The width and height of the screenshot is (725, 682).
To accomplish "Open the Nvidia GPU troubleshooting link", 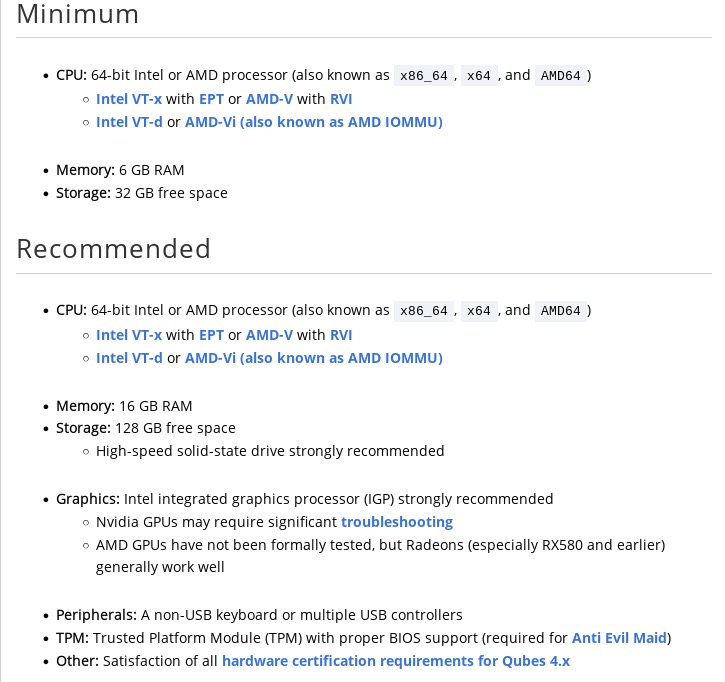I will click(397, 522).
